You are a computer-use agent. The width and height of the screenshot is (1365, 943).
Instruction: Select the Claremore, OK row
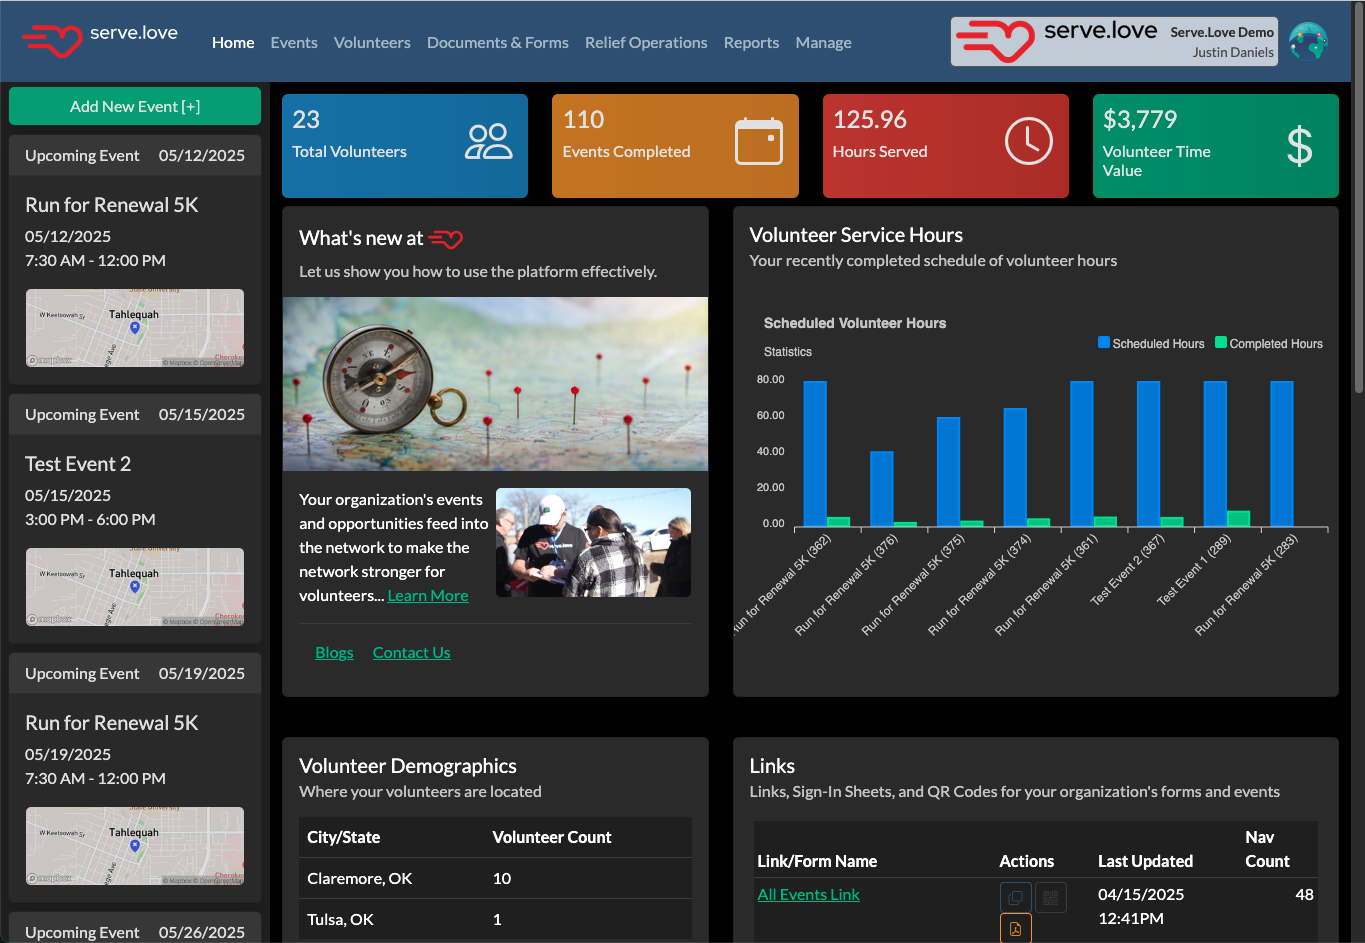495,878
